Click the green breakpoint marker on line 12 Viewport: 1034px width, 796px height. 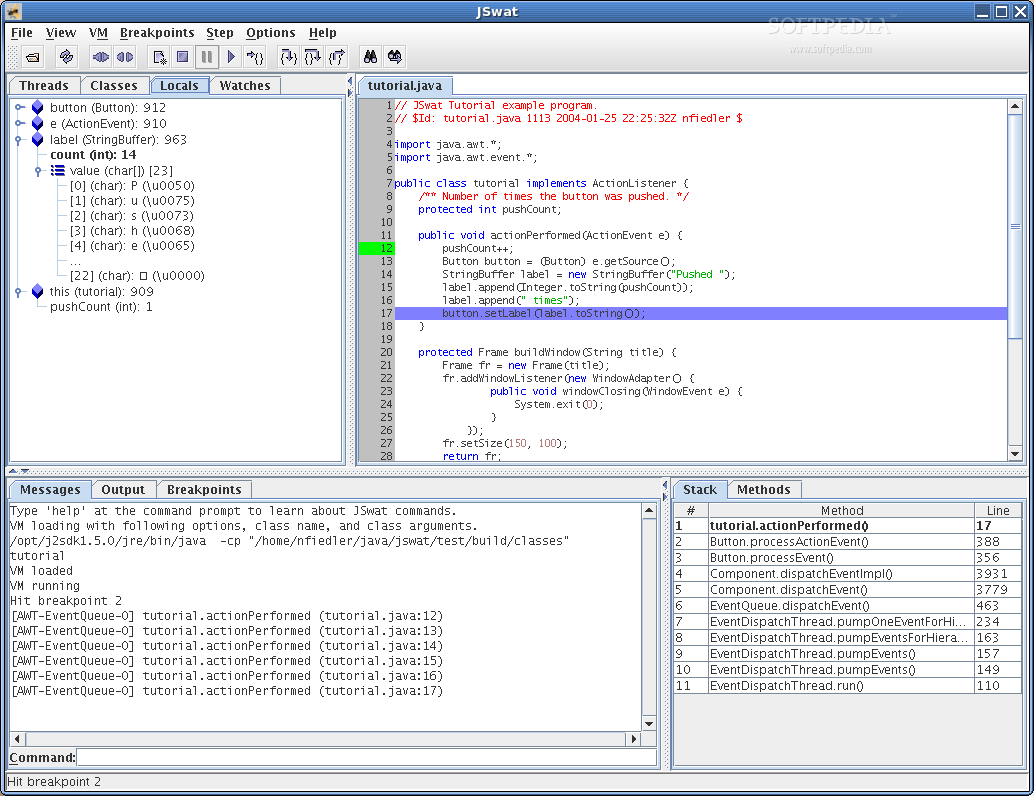(x=377, y=248)
